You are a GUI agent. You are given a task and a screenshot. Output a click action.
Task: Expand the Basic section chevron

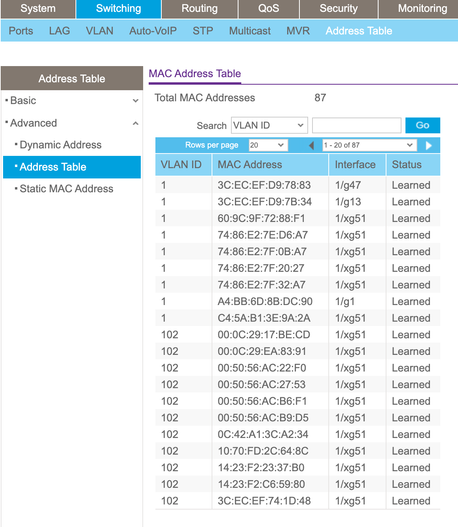135,100
